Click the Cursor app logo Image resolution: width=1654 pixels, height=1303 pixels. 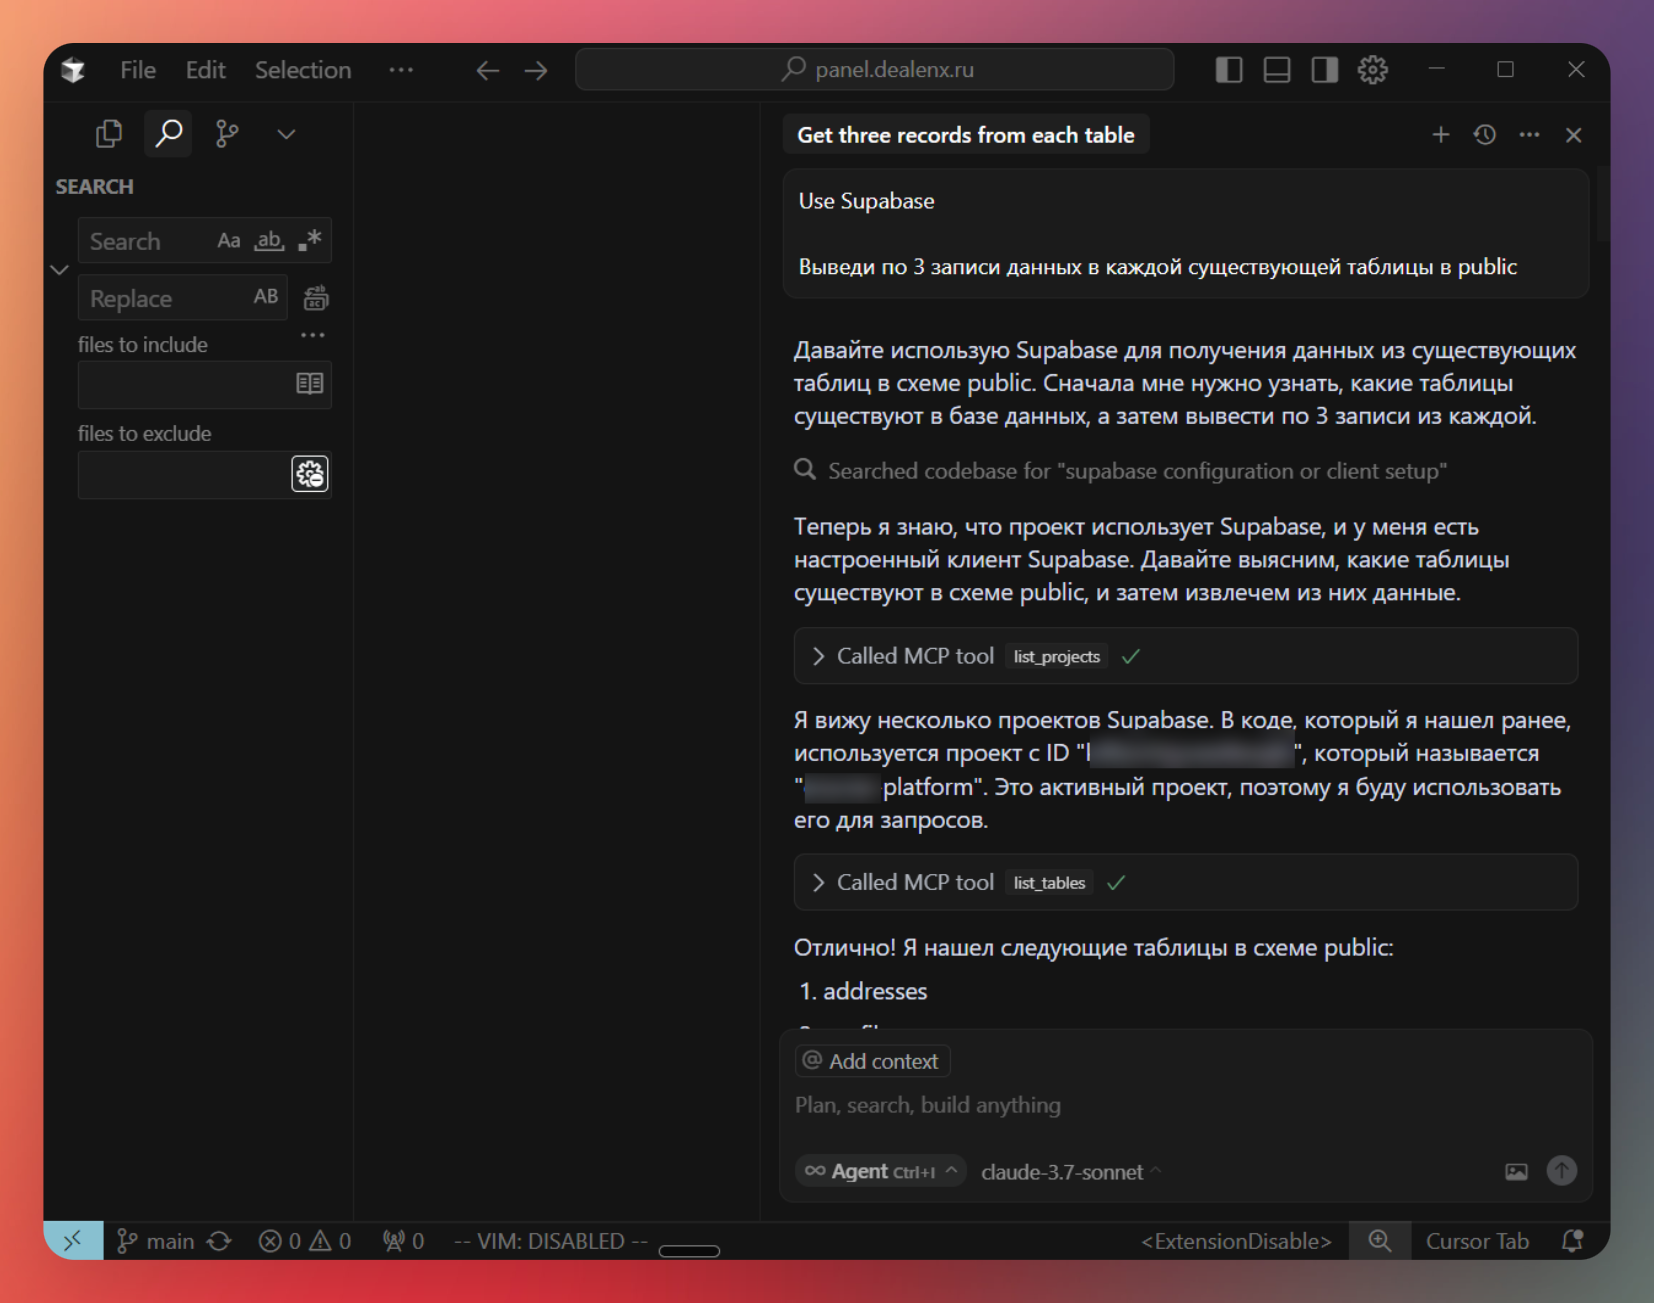[x=73, y=70]
